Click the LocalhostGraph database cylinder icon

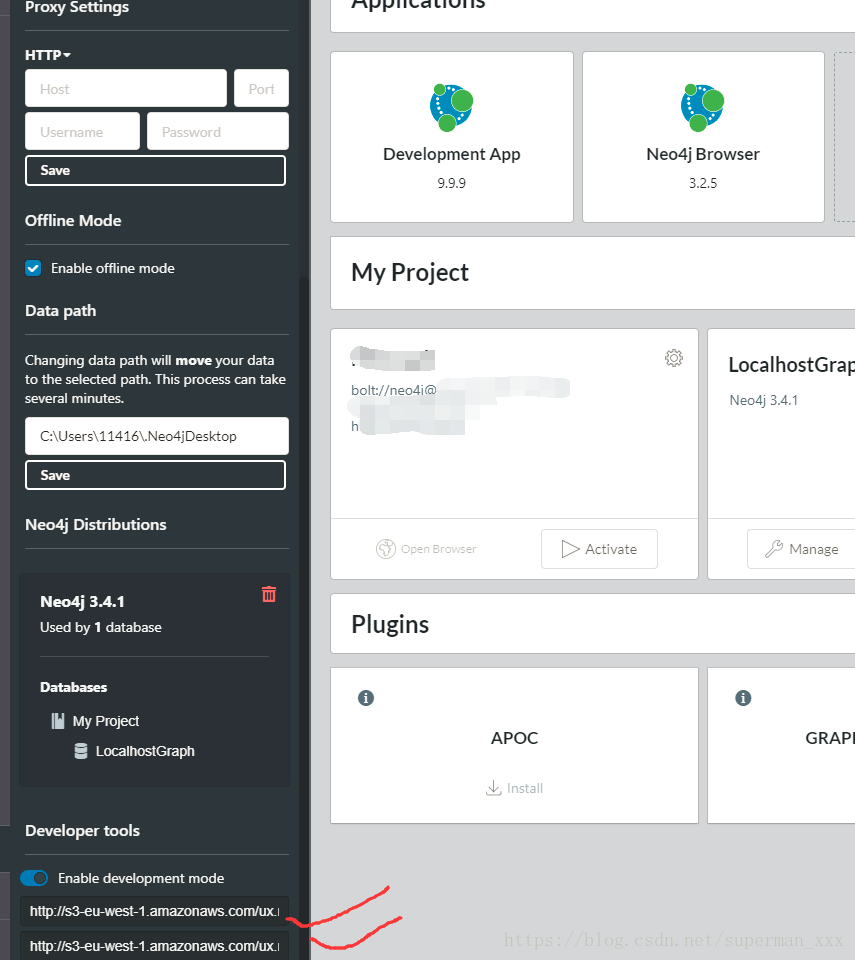[81, 751]
